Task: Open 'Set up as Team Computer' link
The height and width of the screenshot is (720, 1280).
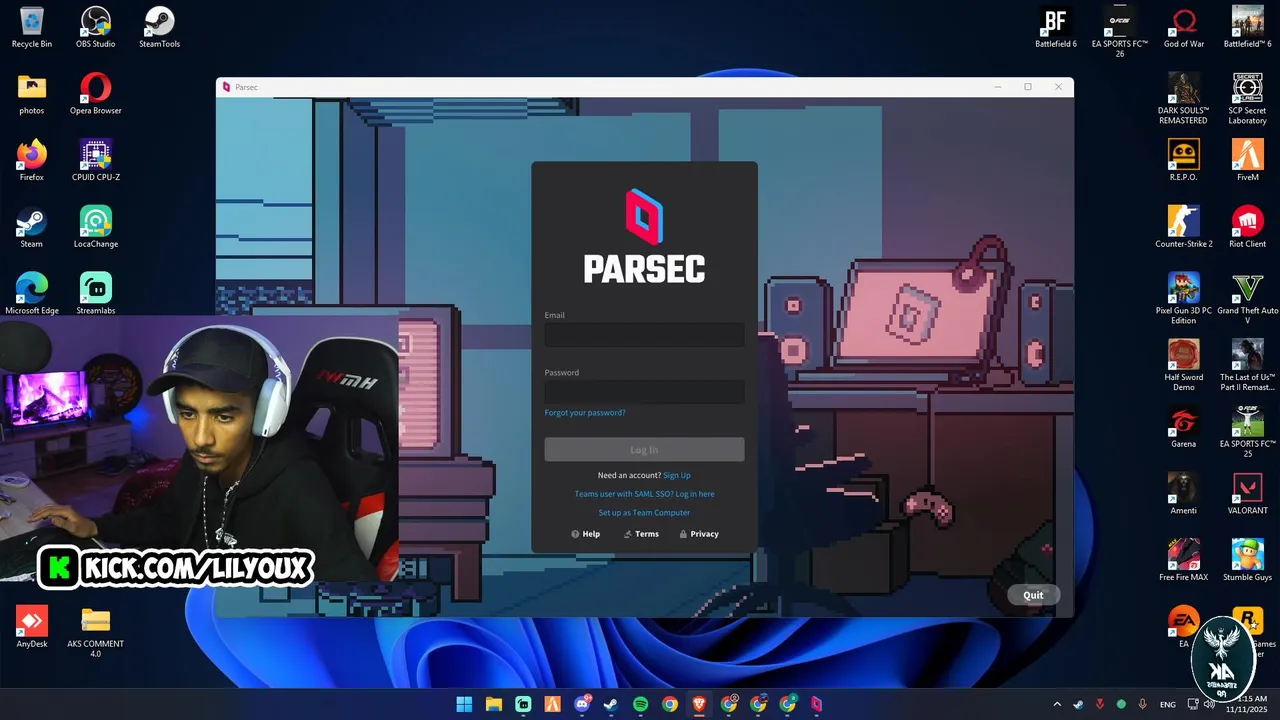Action: tap(644, 513)
